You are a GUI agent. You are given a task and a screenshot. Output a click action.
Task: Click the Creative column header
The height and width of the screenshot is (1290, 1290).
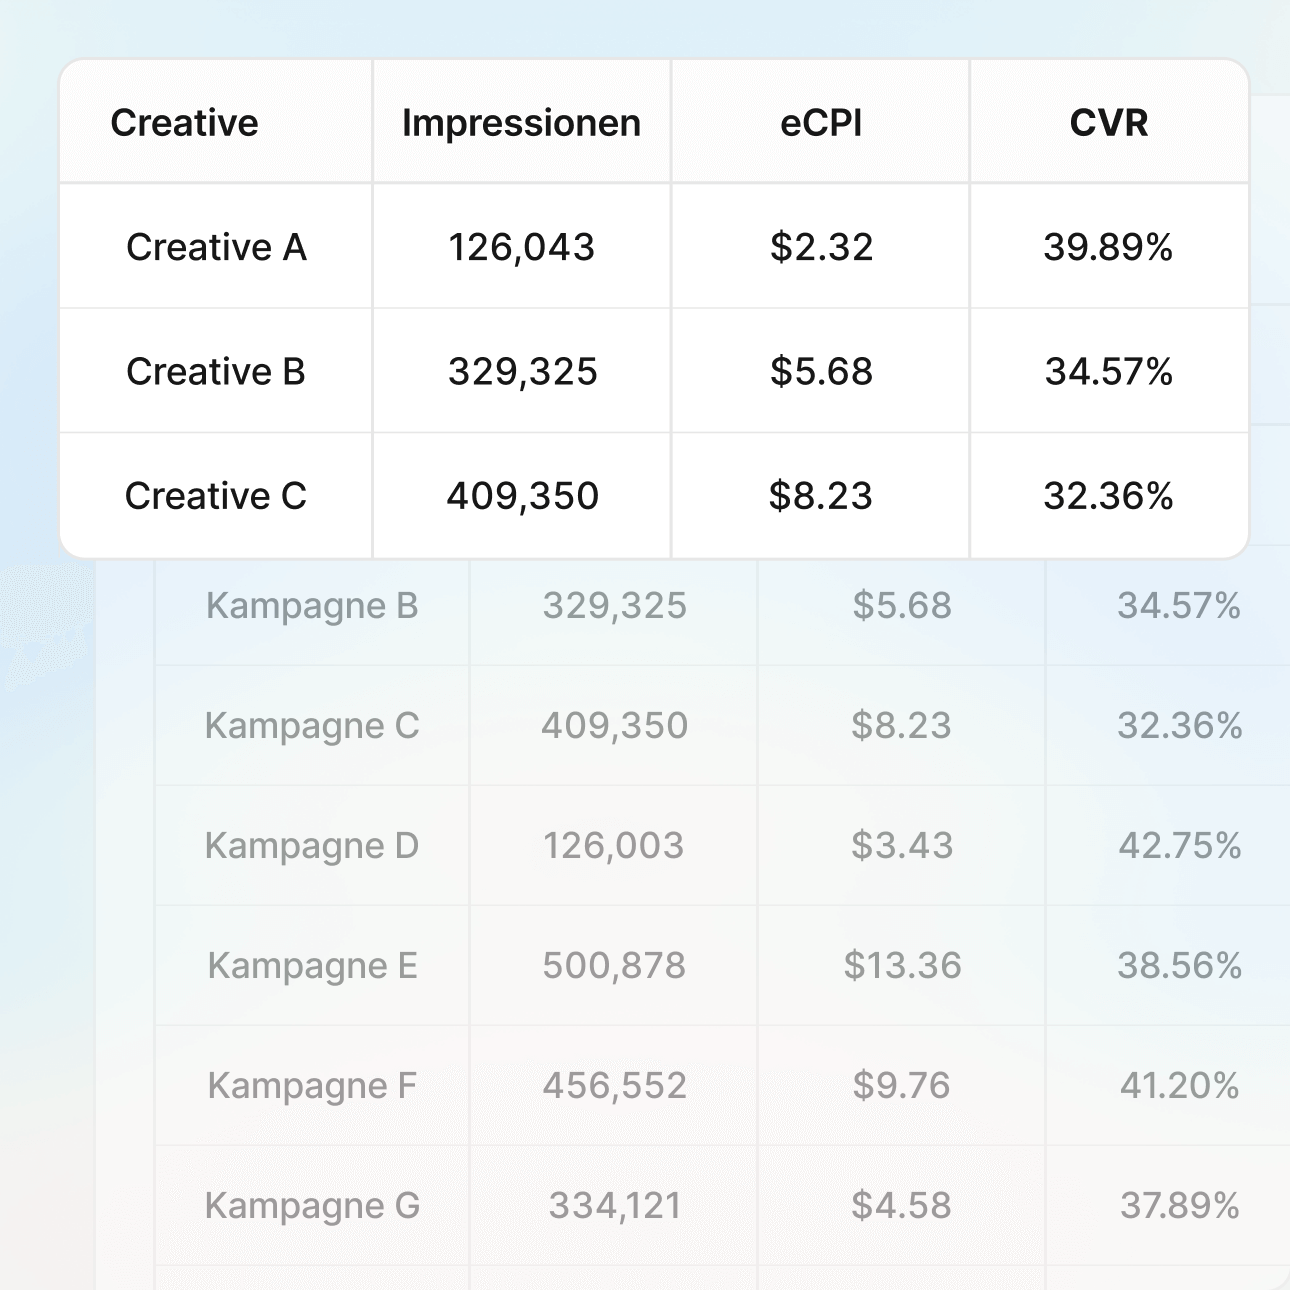coord(184,123)
